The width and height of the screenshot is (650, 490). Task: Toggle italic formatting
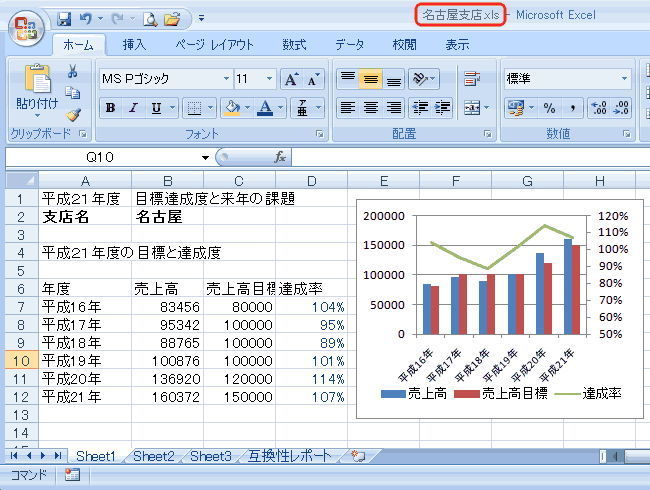(x=133, y=109)
